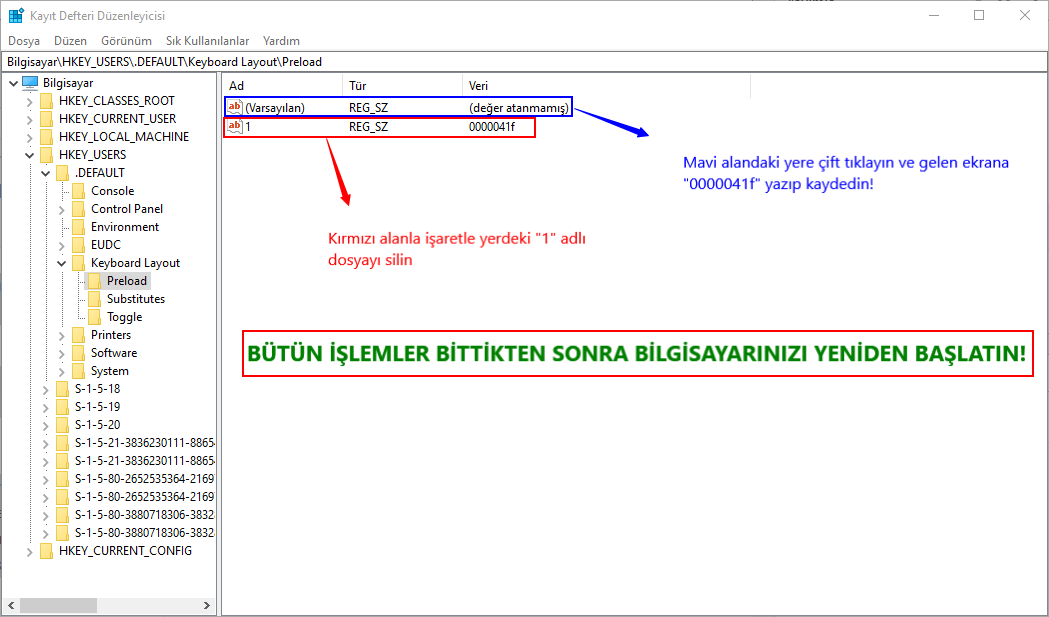
Task: Select the S-1-5-18 key label
Action: pos(98,389)
